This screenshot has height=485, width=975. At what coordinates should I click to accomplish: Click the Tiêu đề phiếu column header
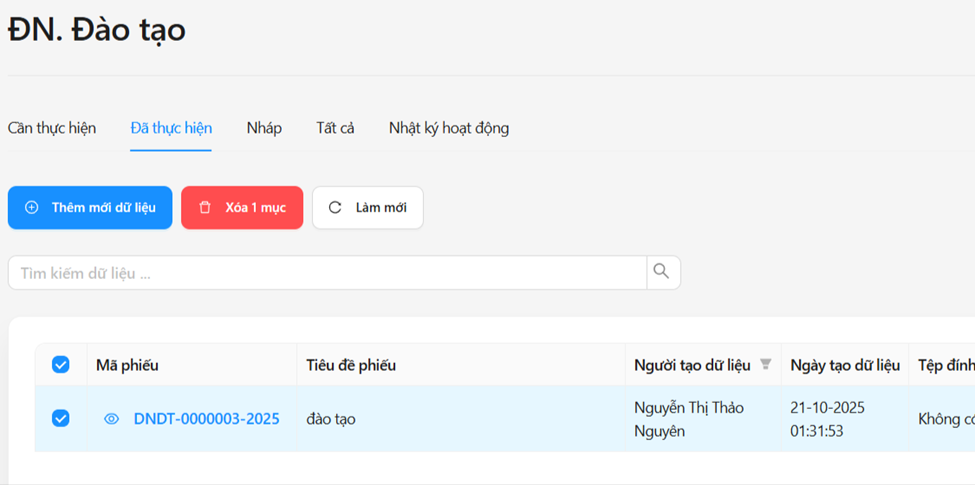351,365
